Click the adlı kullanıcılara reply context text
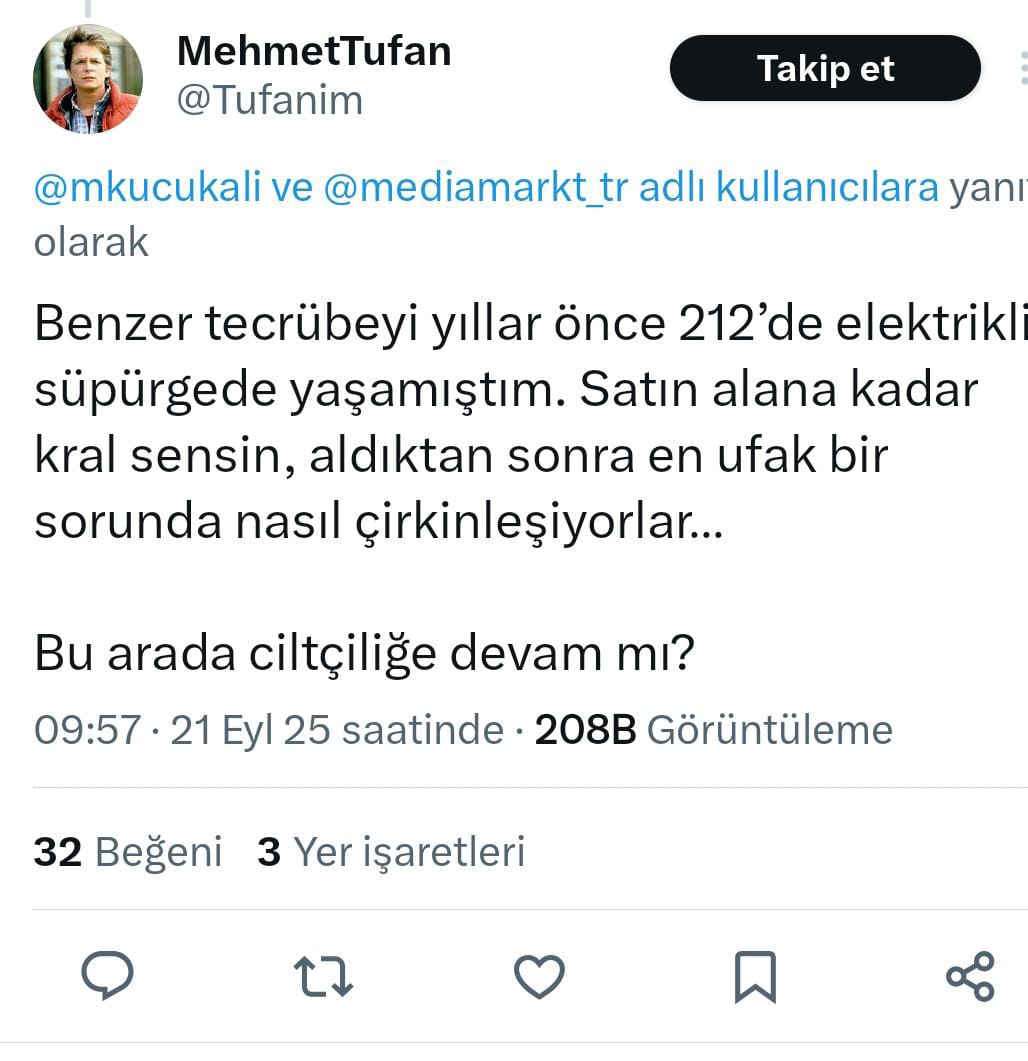This screenshot has height=1061, width=1028. point(789,187)
